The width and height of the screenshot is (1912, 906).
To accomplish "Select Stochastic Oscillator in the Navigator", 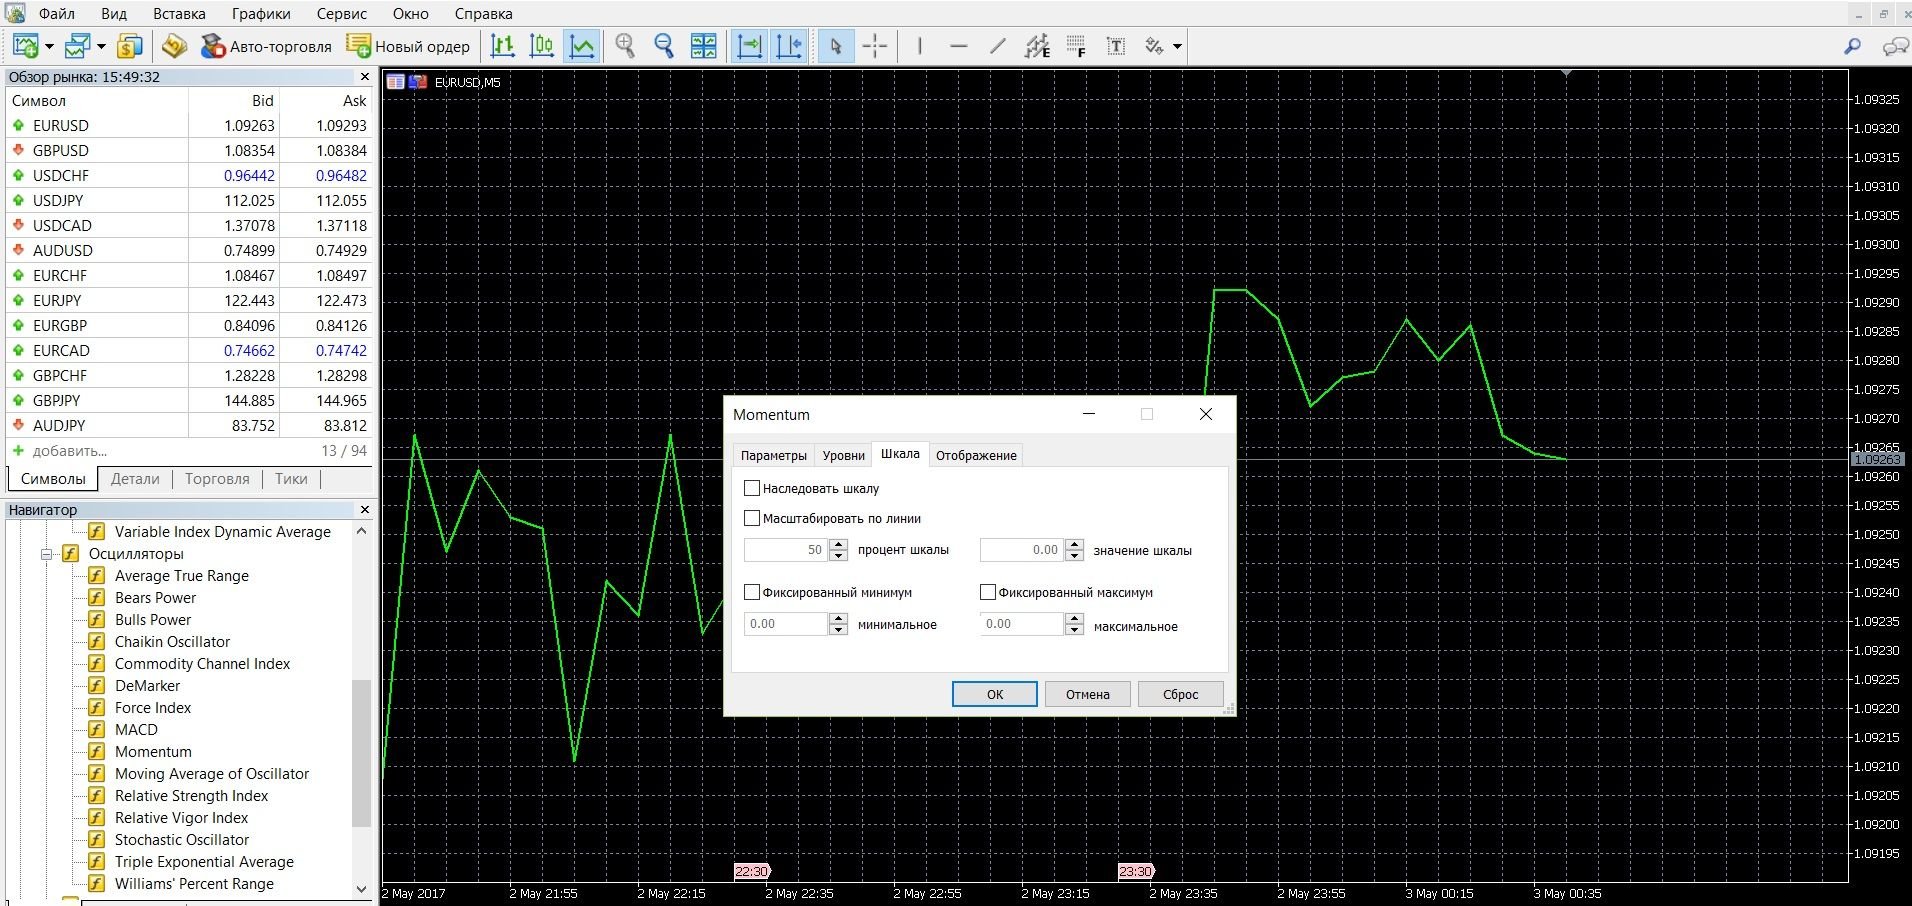I will 182,840.
